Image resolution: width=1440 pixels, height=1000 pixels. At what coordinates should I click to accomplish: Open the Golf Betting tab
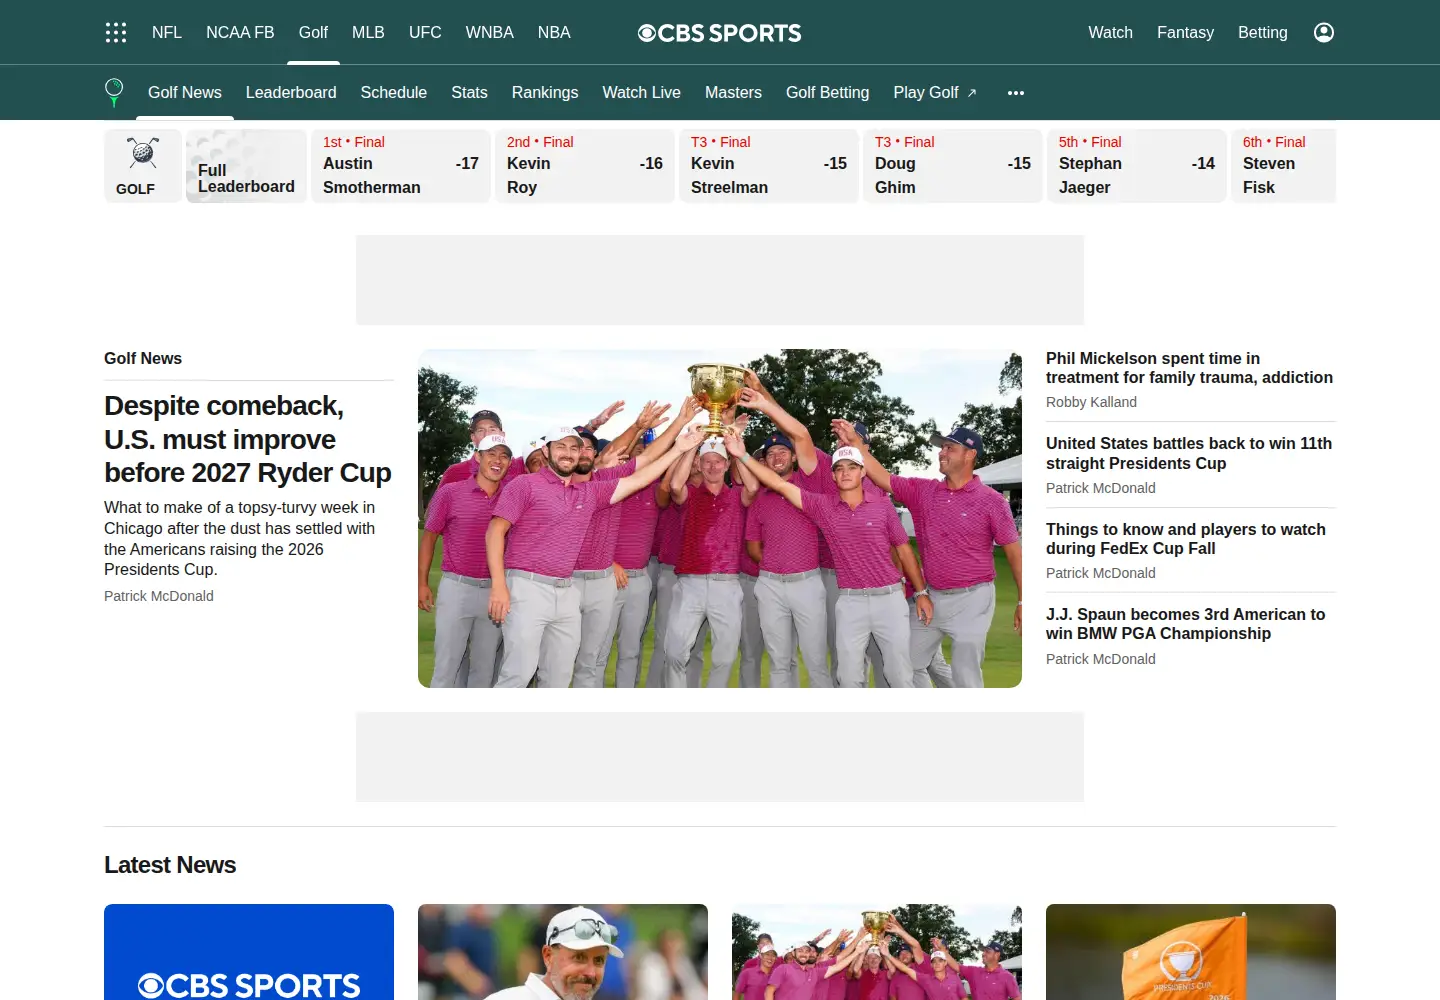click(828, 92)
